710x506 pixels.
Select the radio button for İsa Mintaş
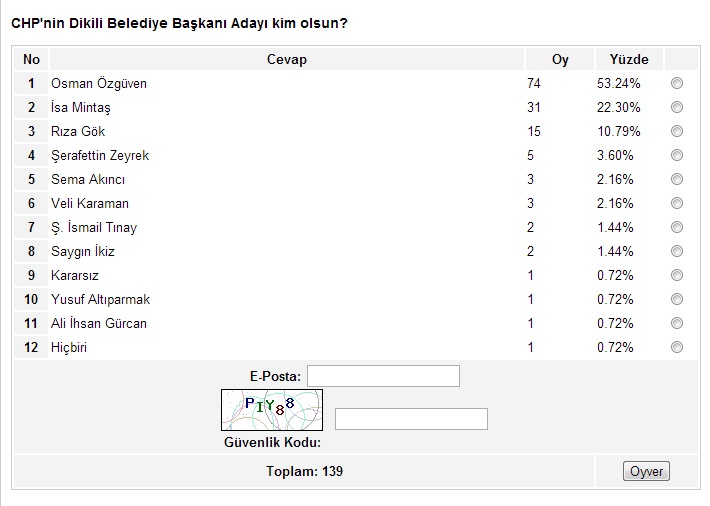click(677, 107)
